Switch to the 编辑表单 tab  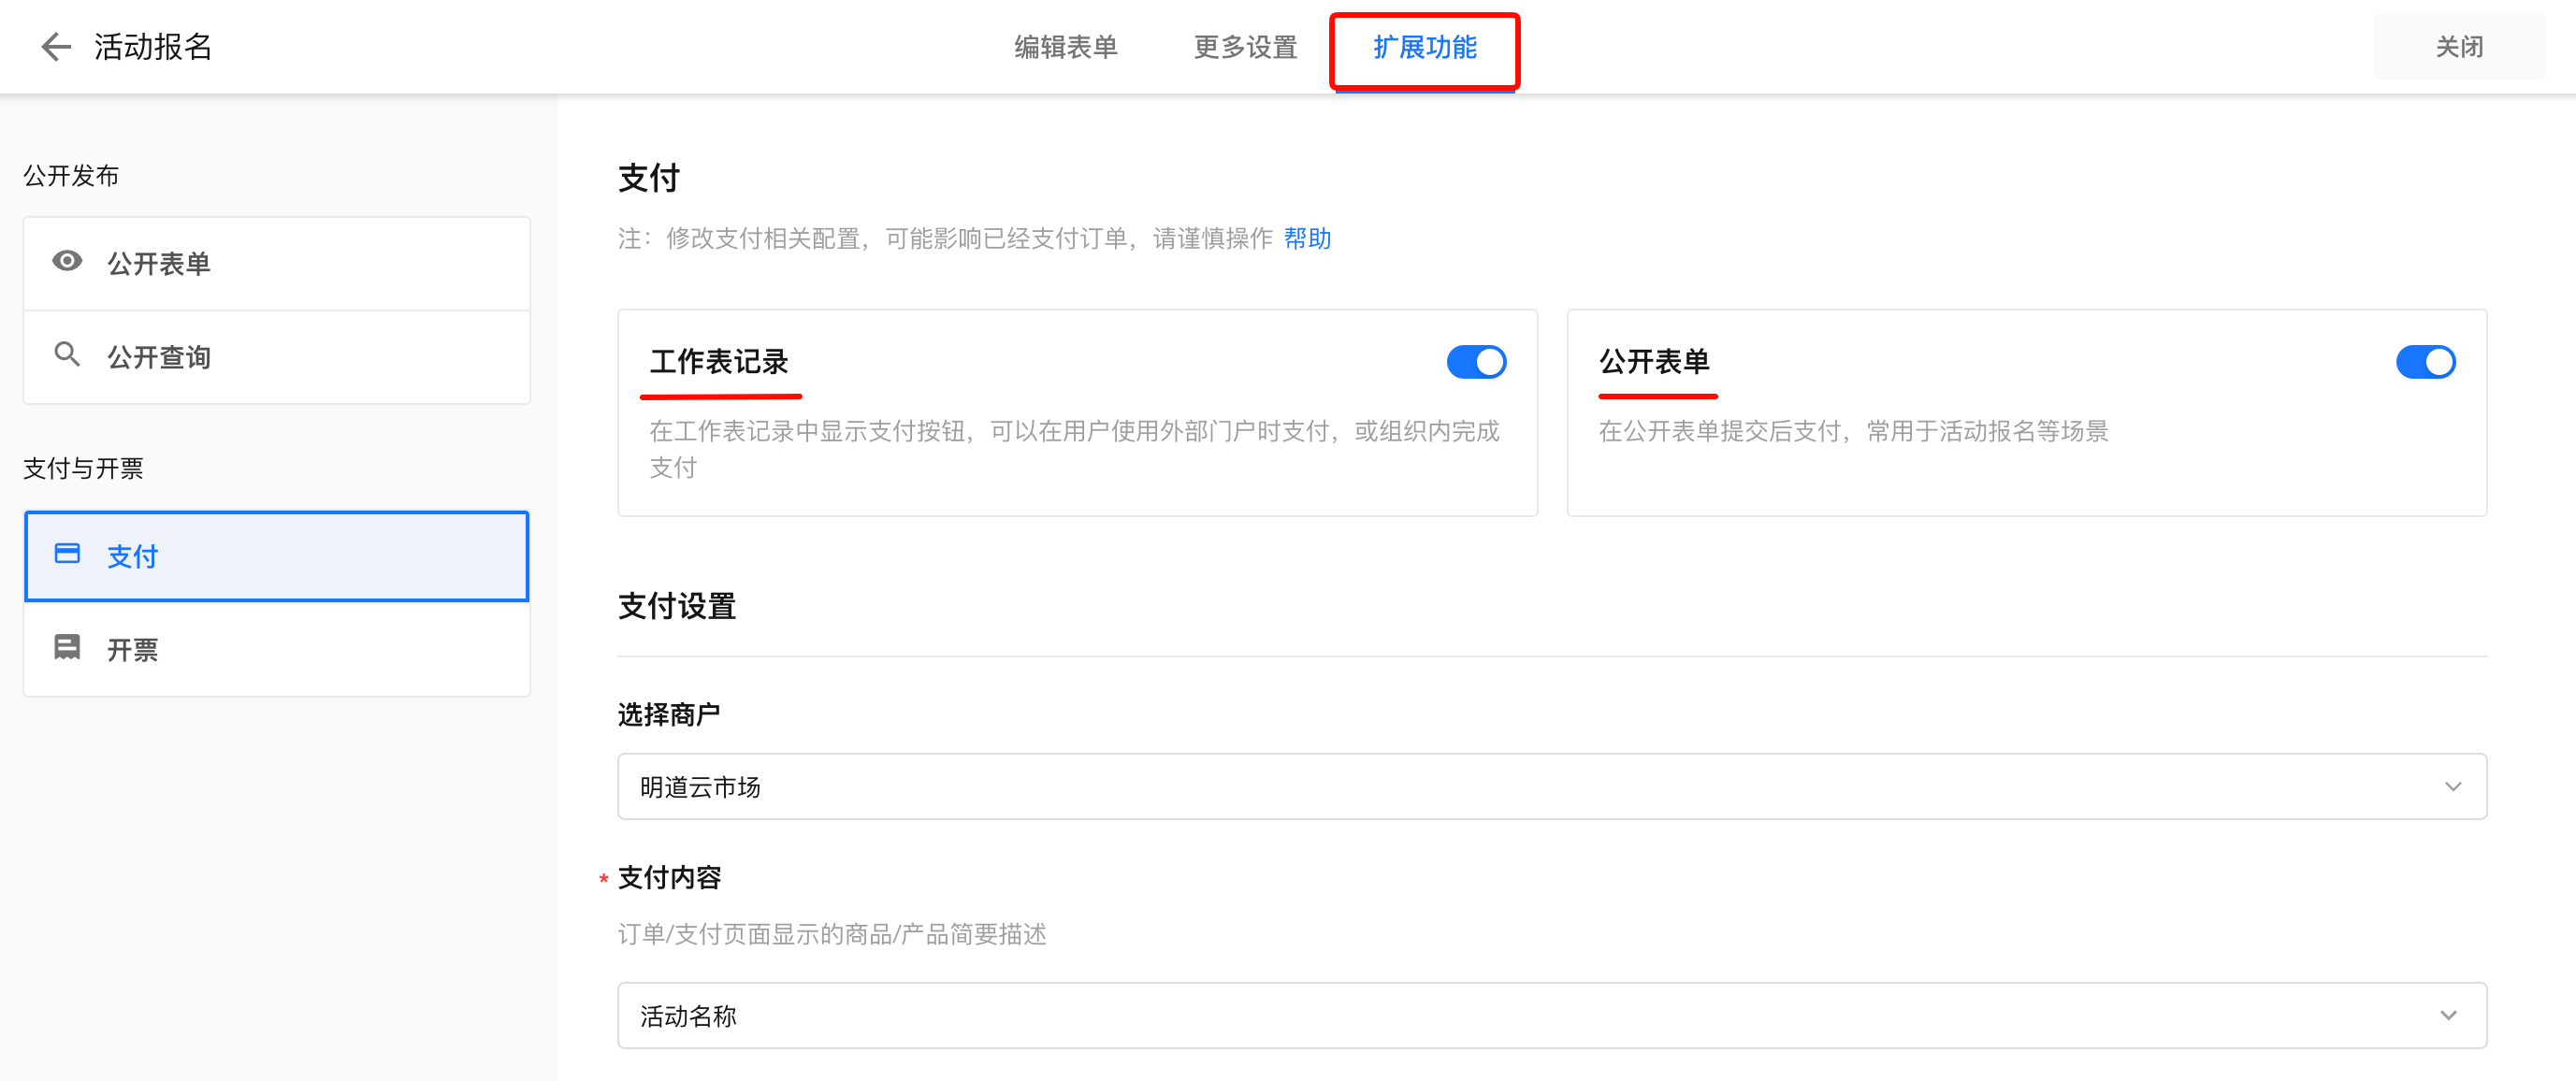click(1066, 47)
